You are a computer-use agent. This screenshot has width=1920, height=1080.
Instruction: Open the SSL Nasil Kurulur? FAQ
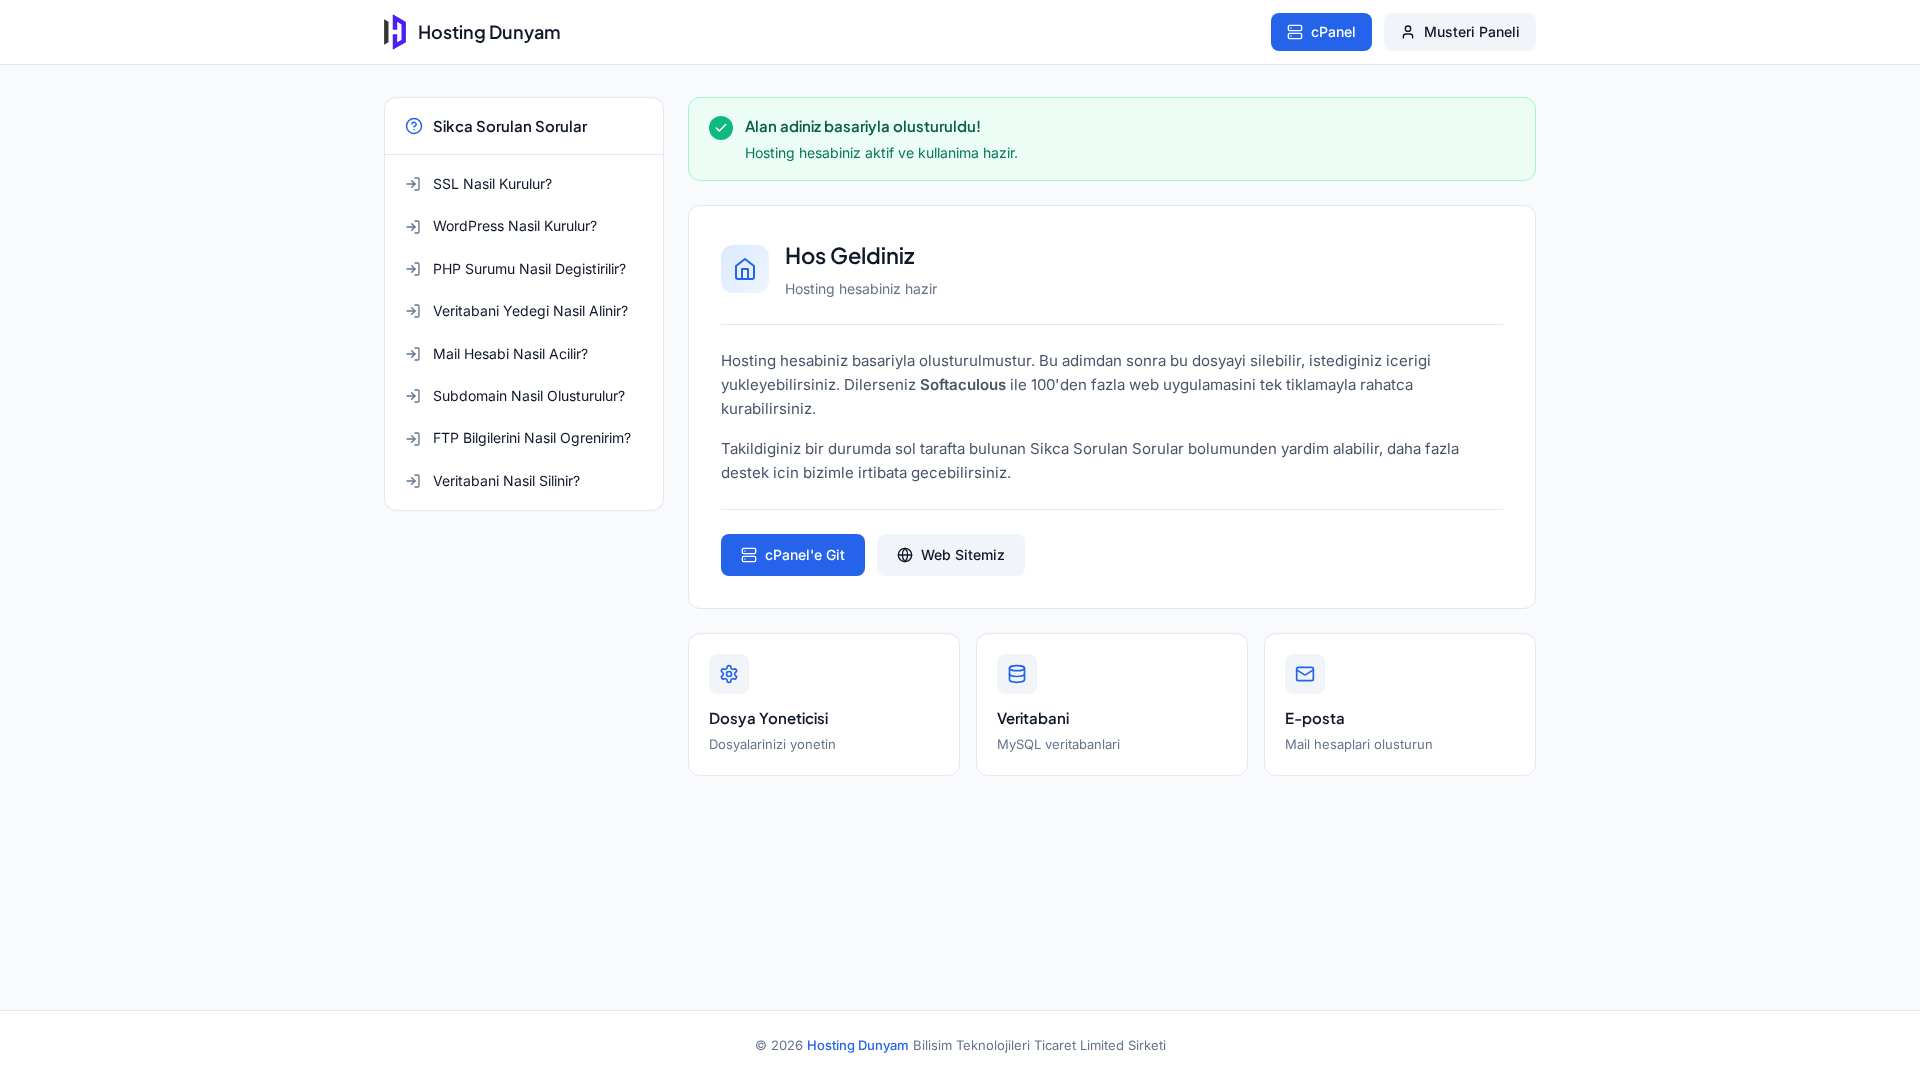tap(524, 184)
